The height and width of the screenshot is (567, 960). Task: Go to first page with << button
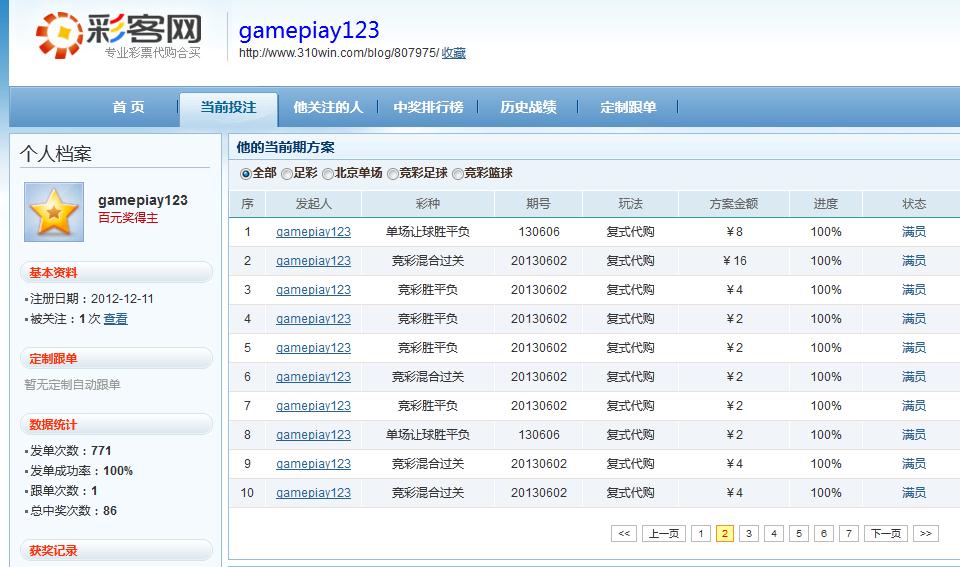pyautogui.click(x=624, y=533)
